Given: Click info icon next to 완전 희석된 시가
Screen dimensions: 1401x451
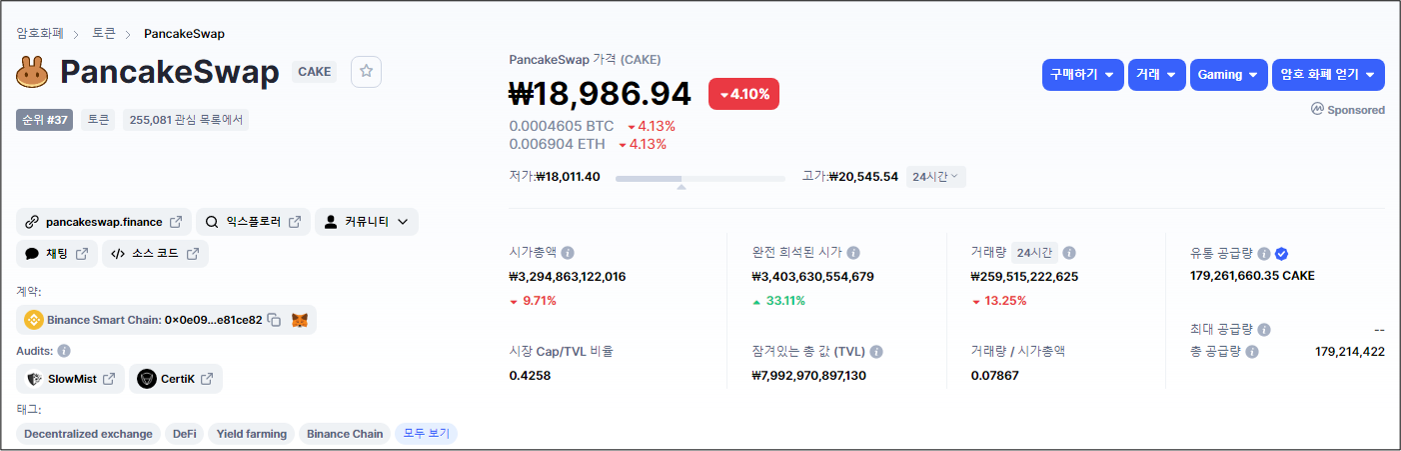Looking at the screenshot, I should [853, 253].
